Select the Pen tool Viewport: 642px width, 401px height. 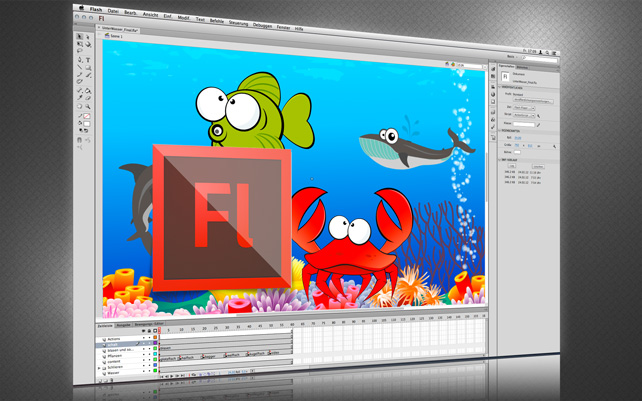point(80,59)
